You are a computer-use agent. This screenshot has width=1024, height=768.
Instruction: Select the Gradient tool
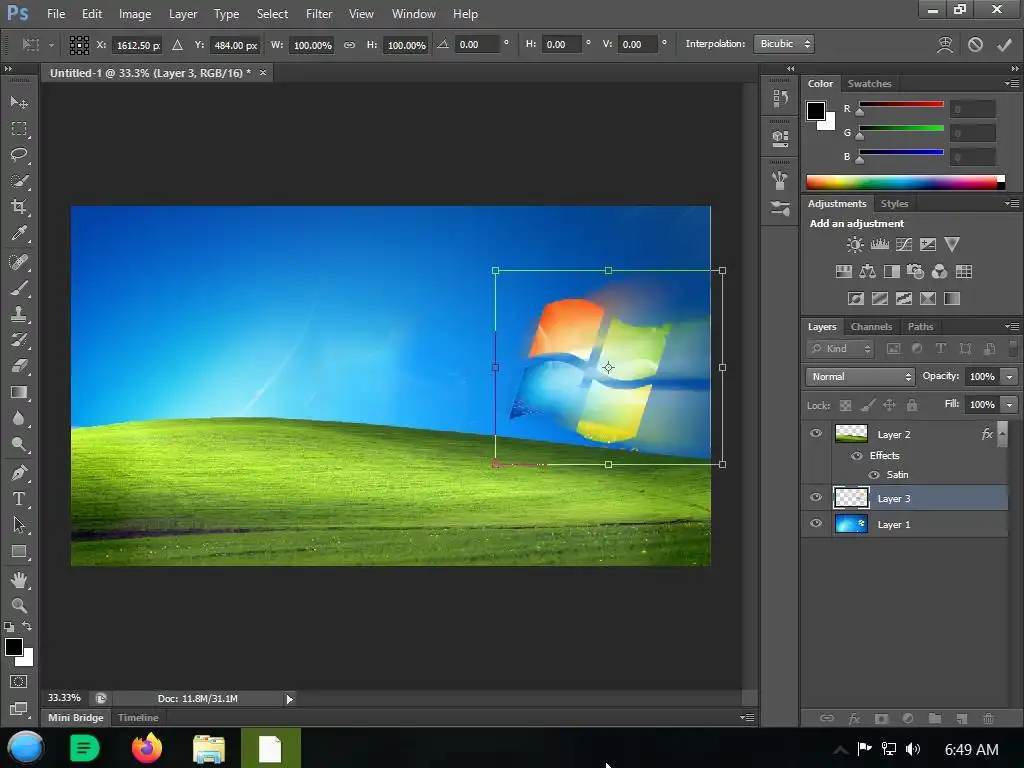click(x=19, y=392)
